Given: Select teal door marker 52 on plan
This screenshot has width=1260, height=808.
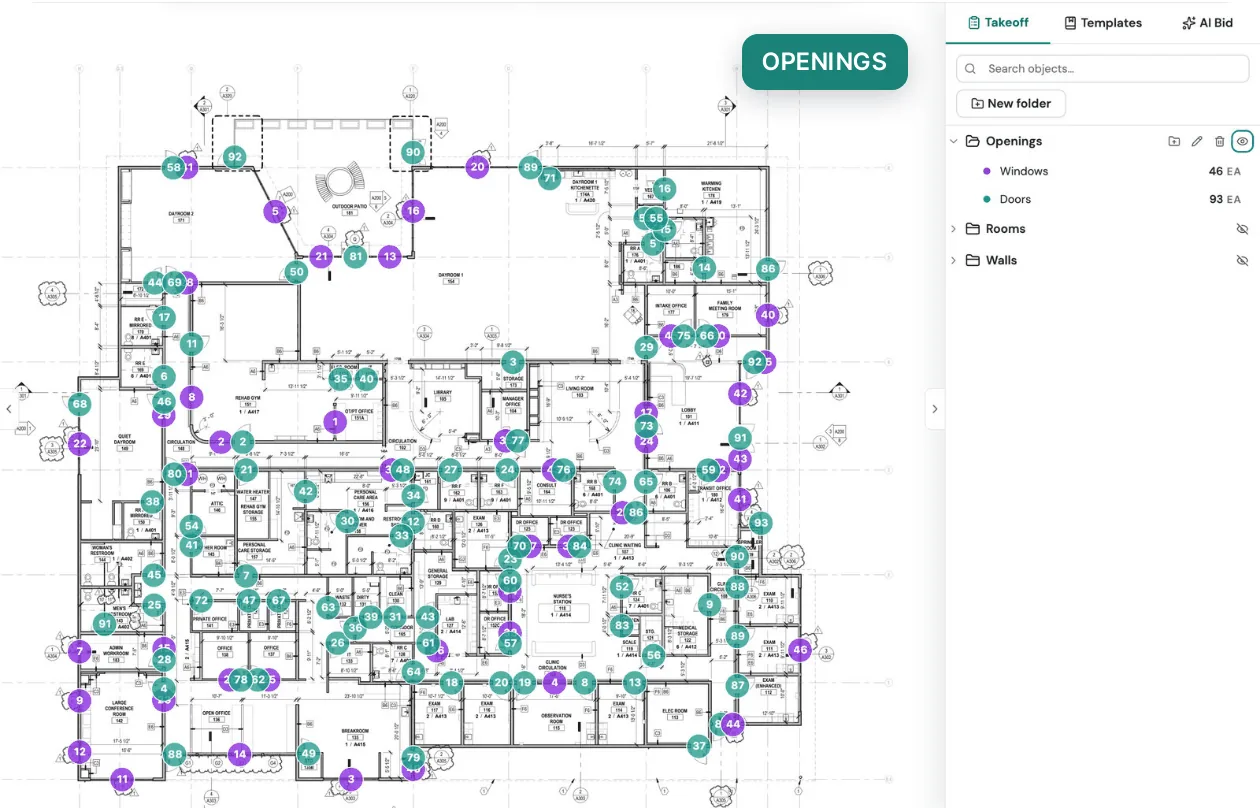Looking at the screenshot, I should tap(622, 587).
